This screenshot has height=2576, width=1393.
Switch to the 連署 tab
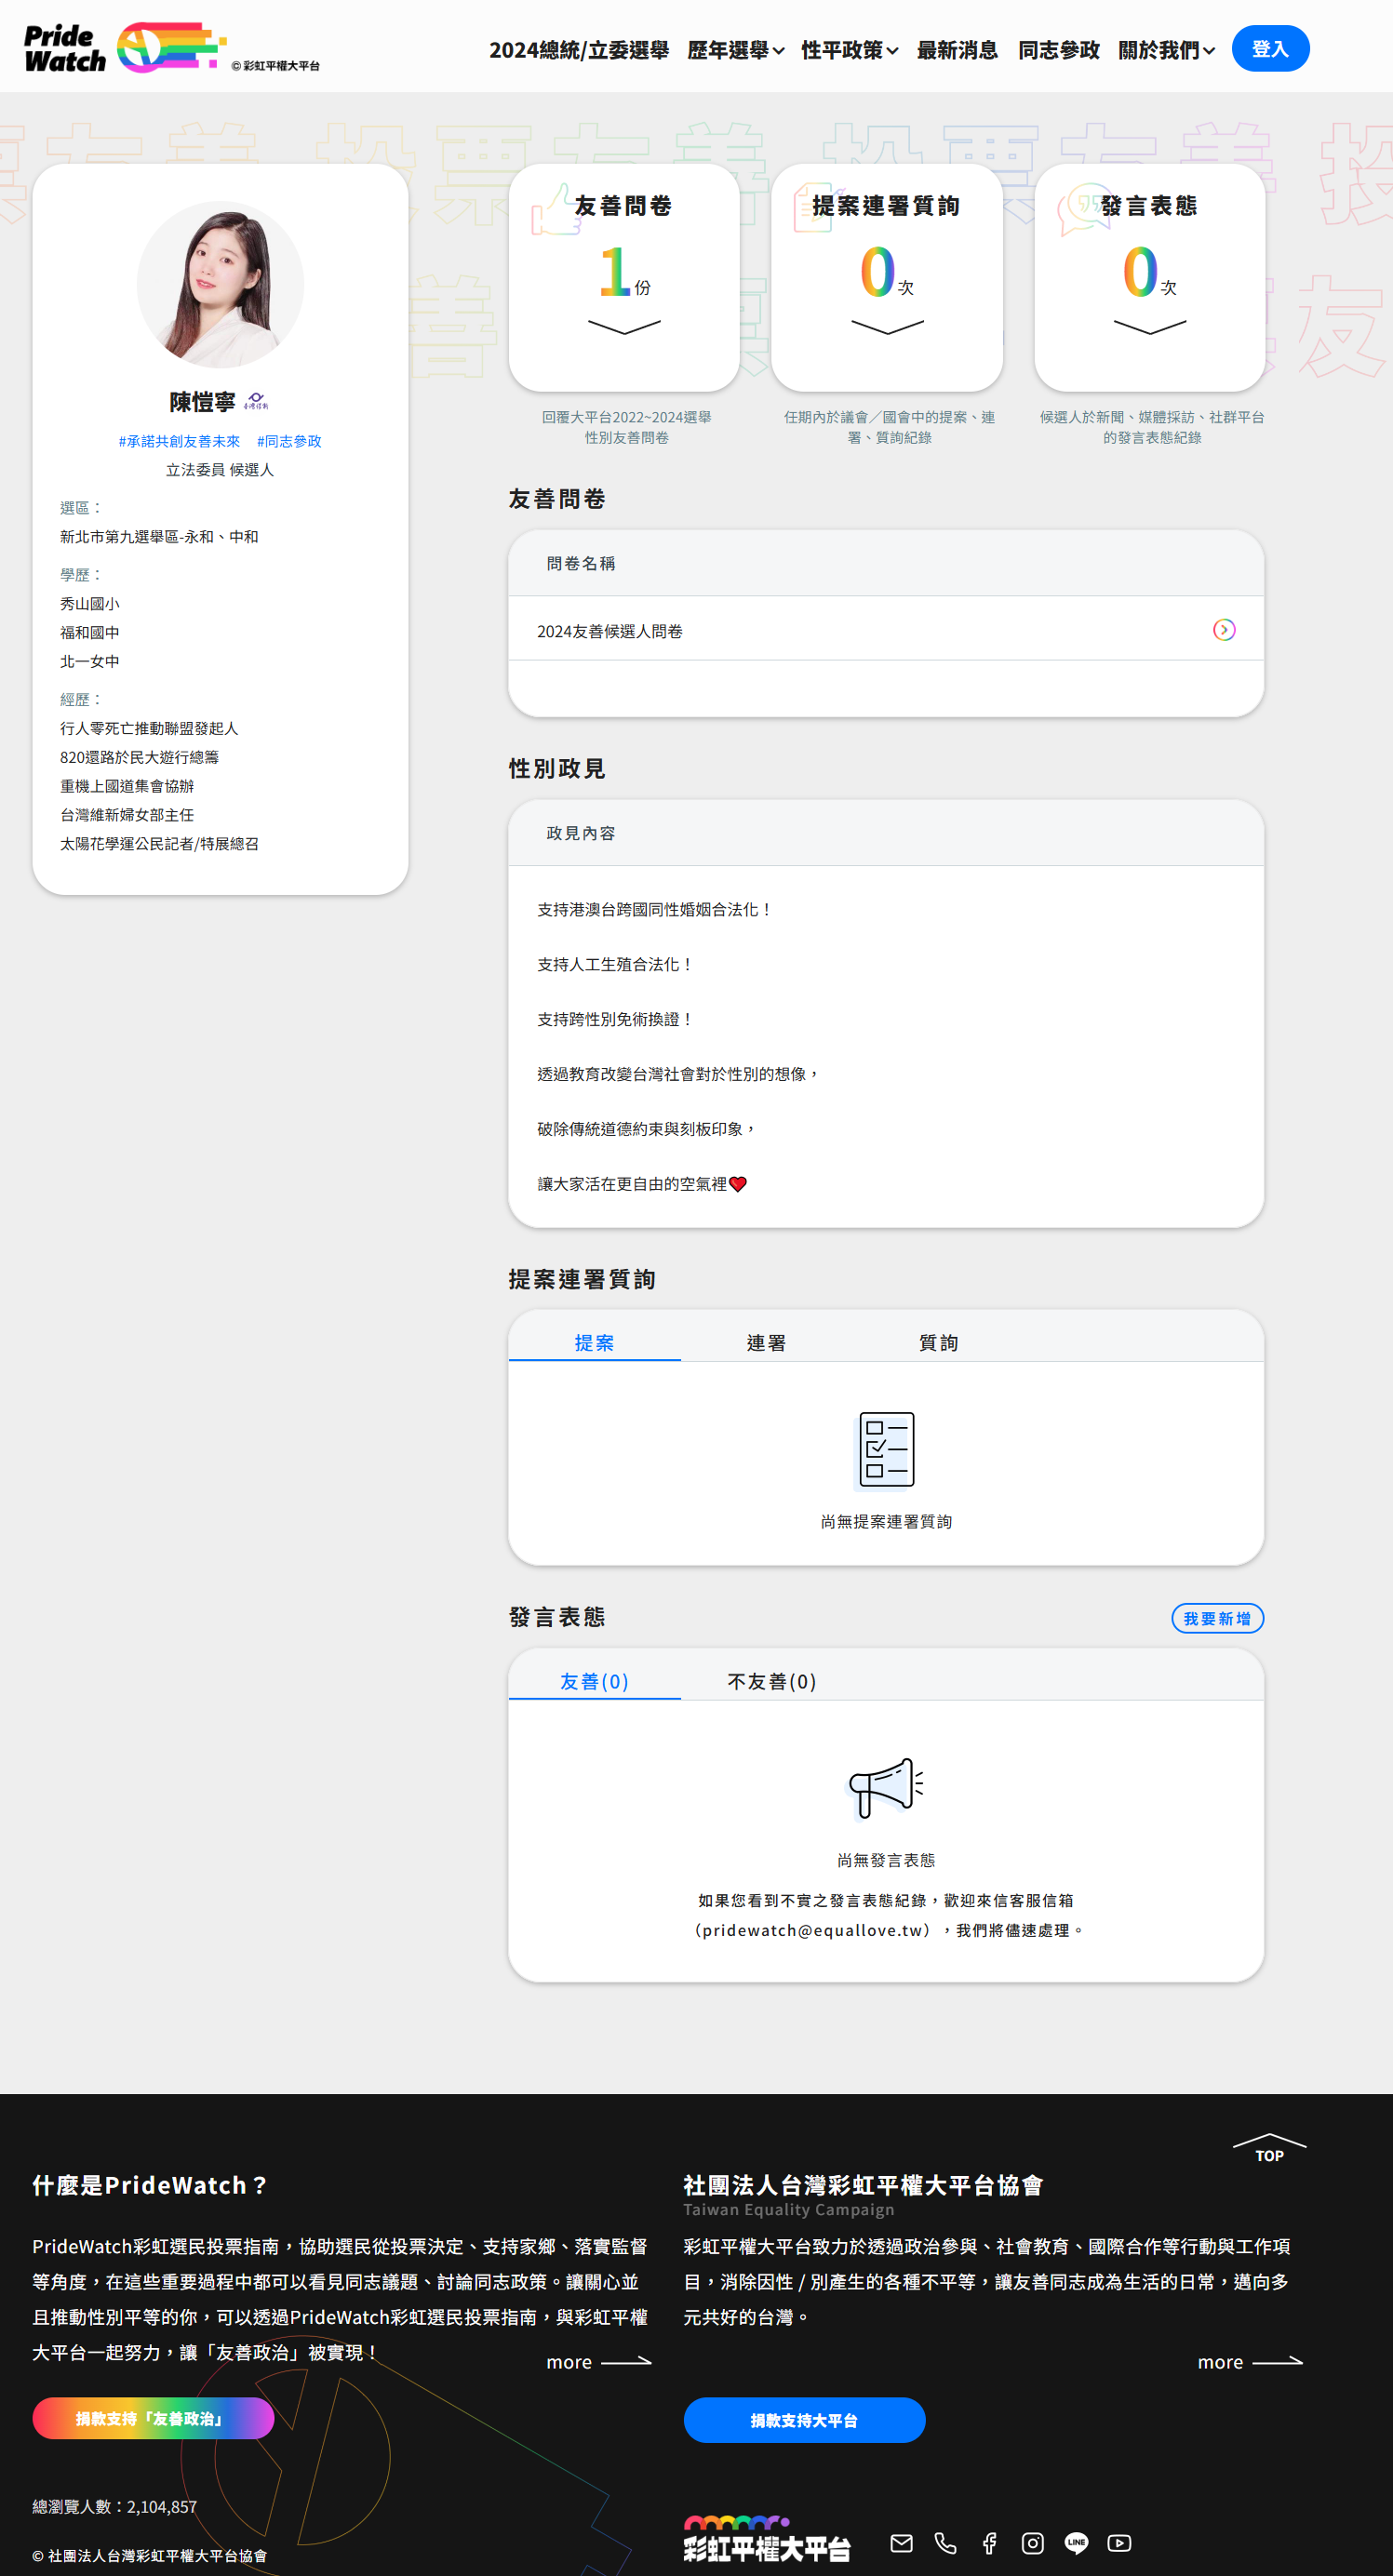pos(767,1342)
